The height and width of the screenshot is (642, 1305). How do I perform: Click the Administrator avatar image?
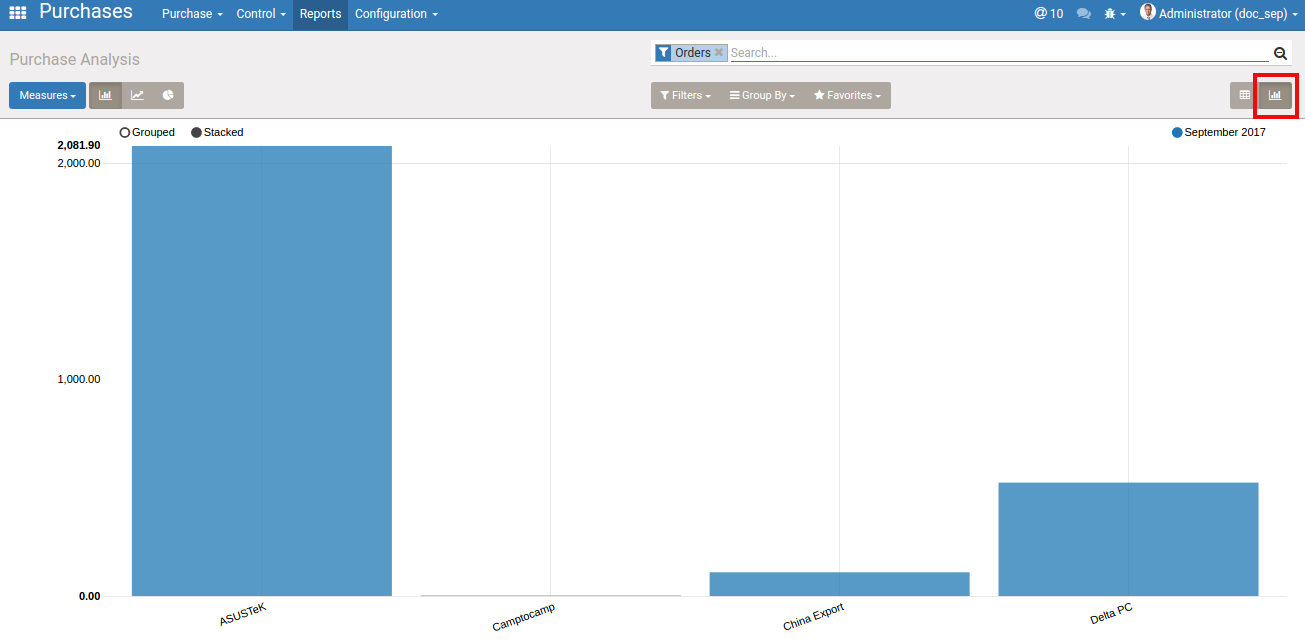pos(1148,12)
